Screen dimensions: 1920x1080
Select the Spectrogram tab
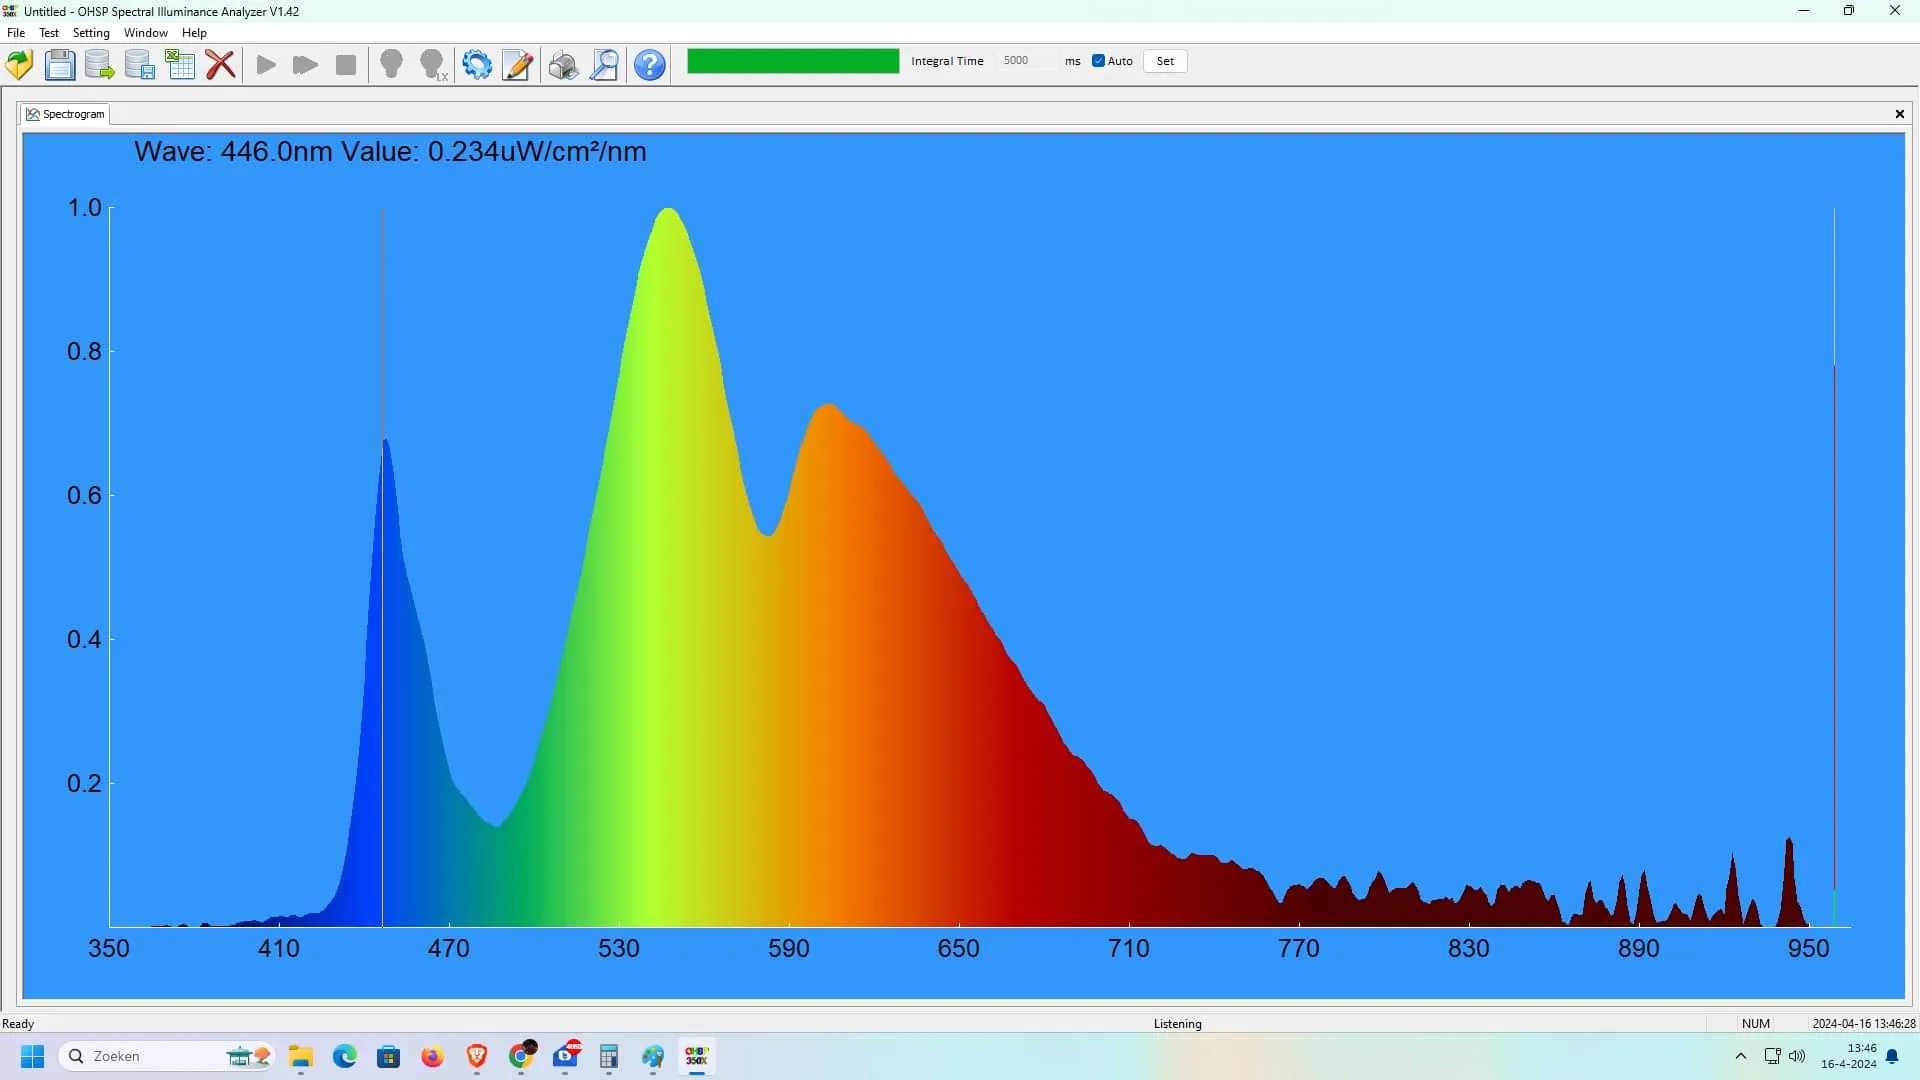coord(65,114)
